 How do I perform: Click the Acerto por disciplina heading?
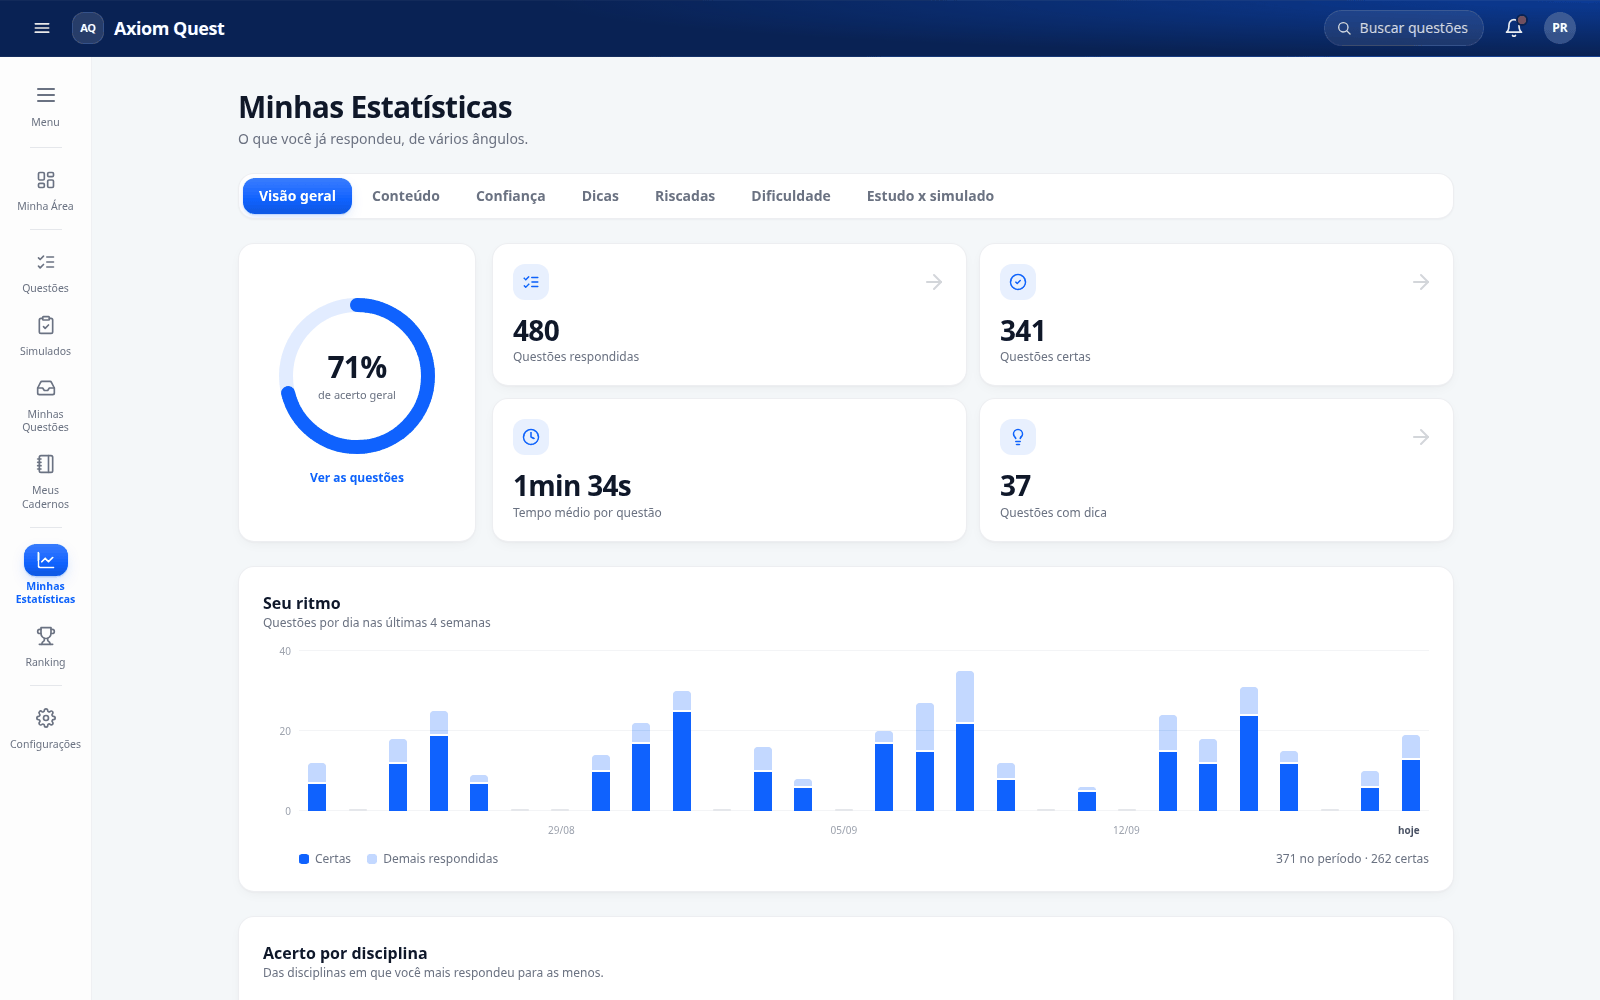tap(345, 953)
